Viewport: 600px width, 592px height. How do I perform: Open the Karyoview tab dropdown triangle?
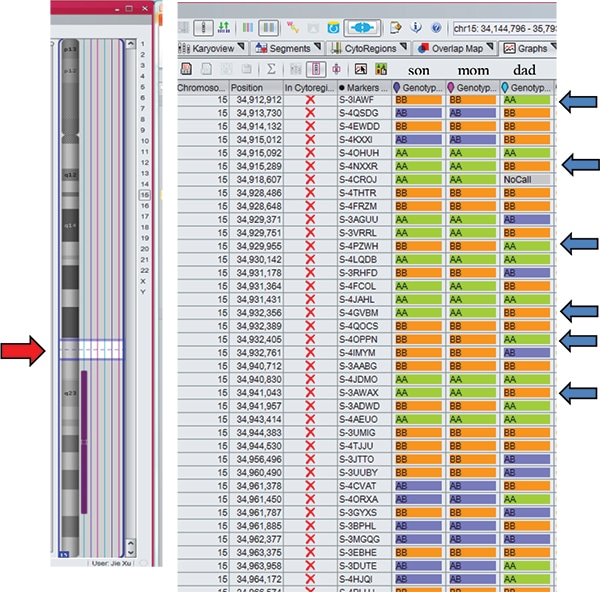coord(241,47)
